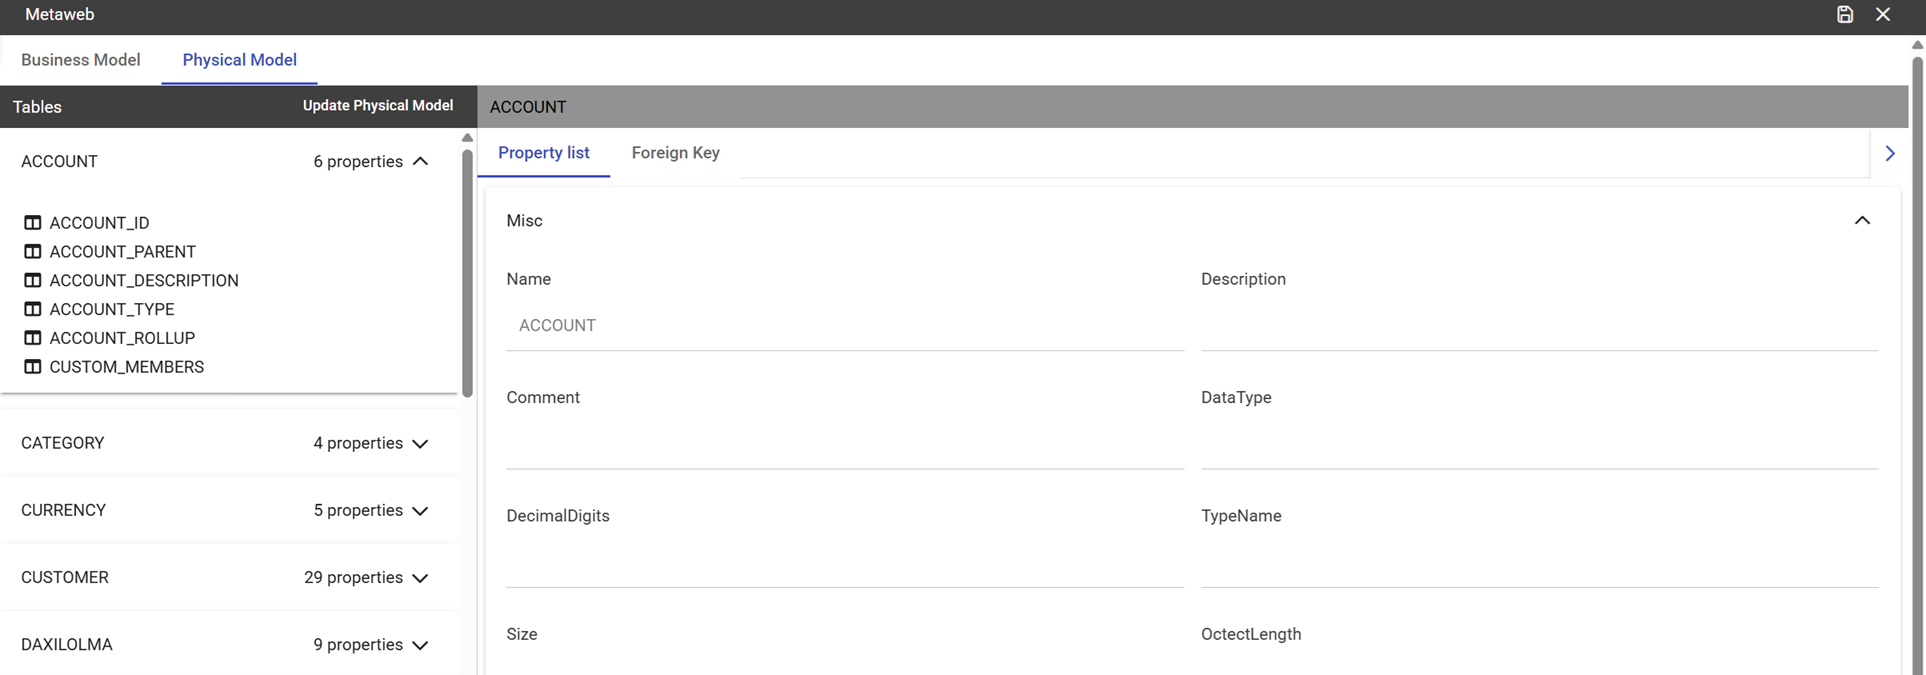
Task: Click the ACCOUNT_TYPE column icon
Action: (33, 309)
